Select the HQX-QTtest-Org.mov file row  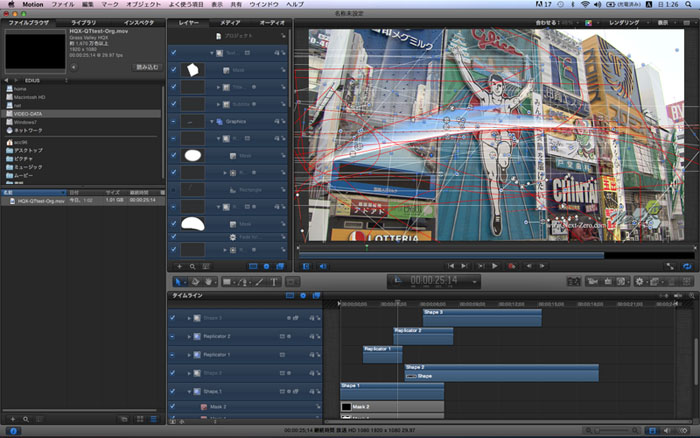[83, 201]
